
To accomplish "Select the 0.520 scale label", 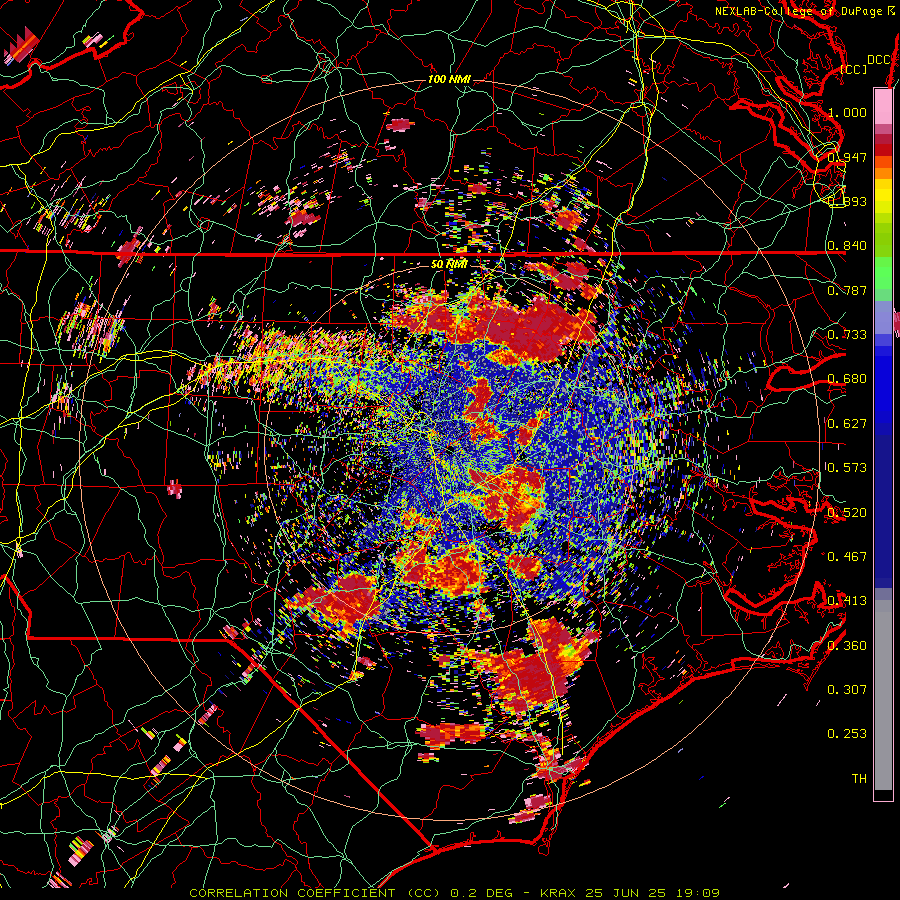I will [x=847, y=513].
